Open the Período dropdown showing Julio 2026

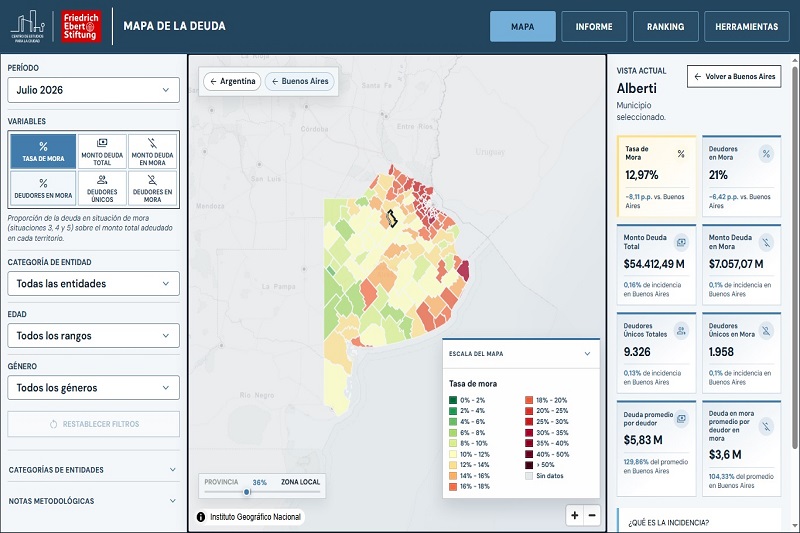pyautogui.click(x=93, y=90)
